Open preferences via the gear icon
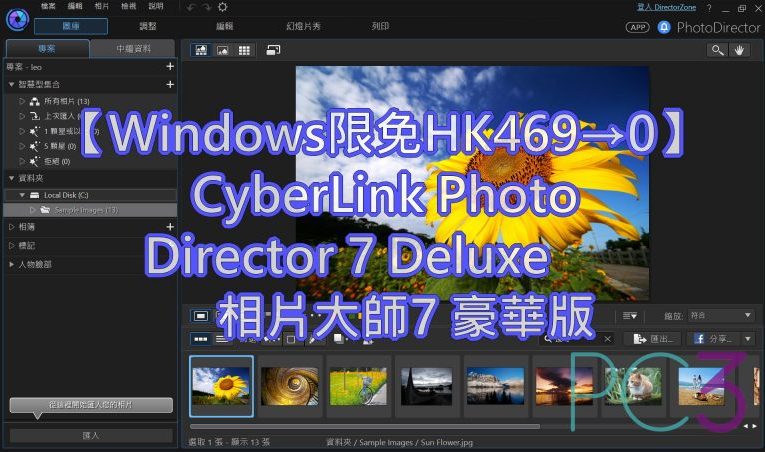This screenshot has width=765, height=452. coord(222,7)
